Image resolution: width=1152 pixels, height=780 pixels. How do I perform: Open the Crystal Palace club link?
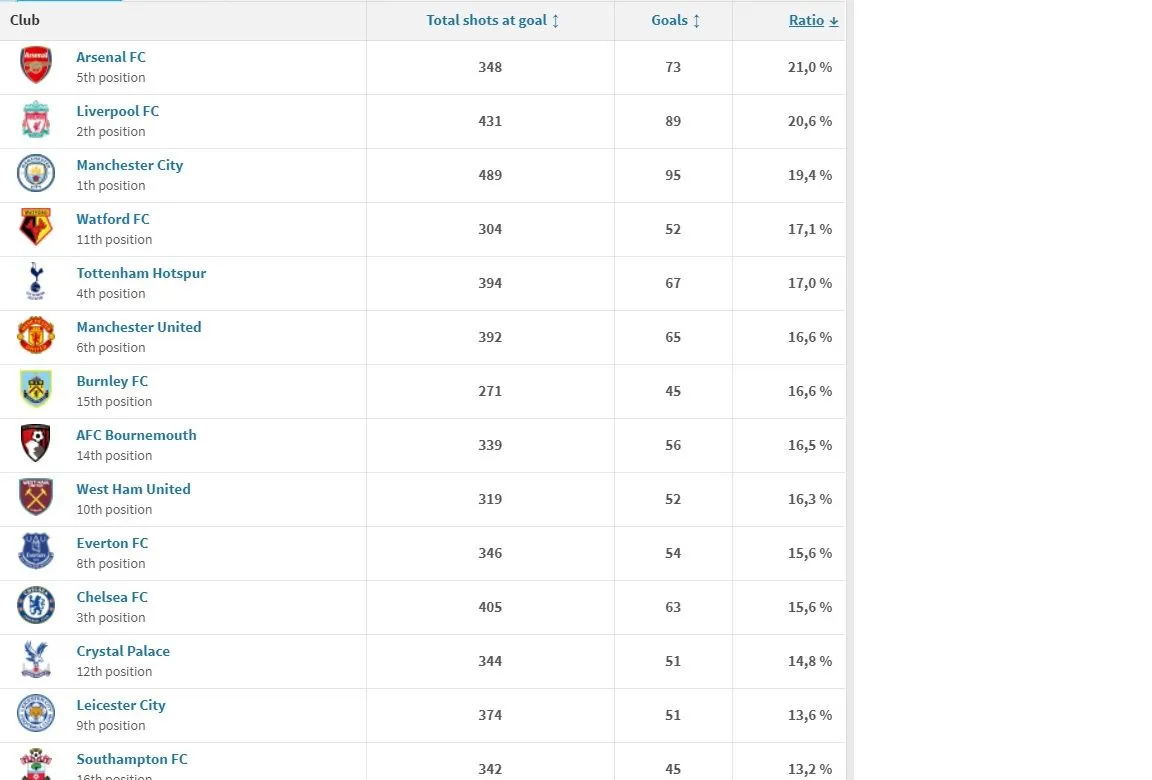pyautogui.click(x=123, y=651)
